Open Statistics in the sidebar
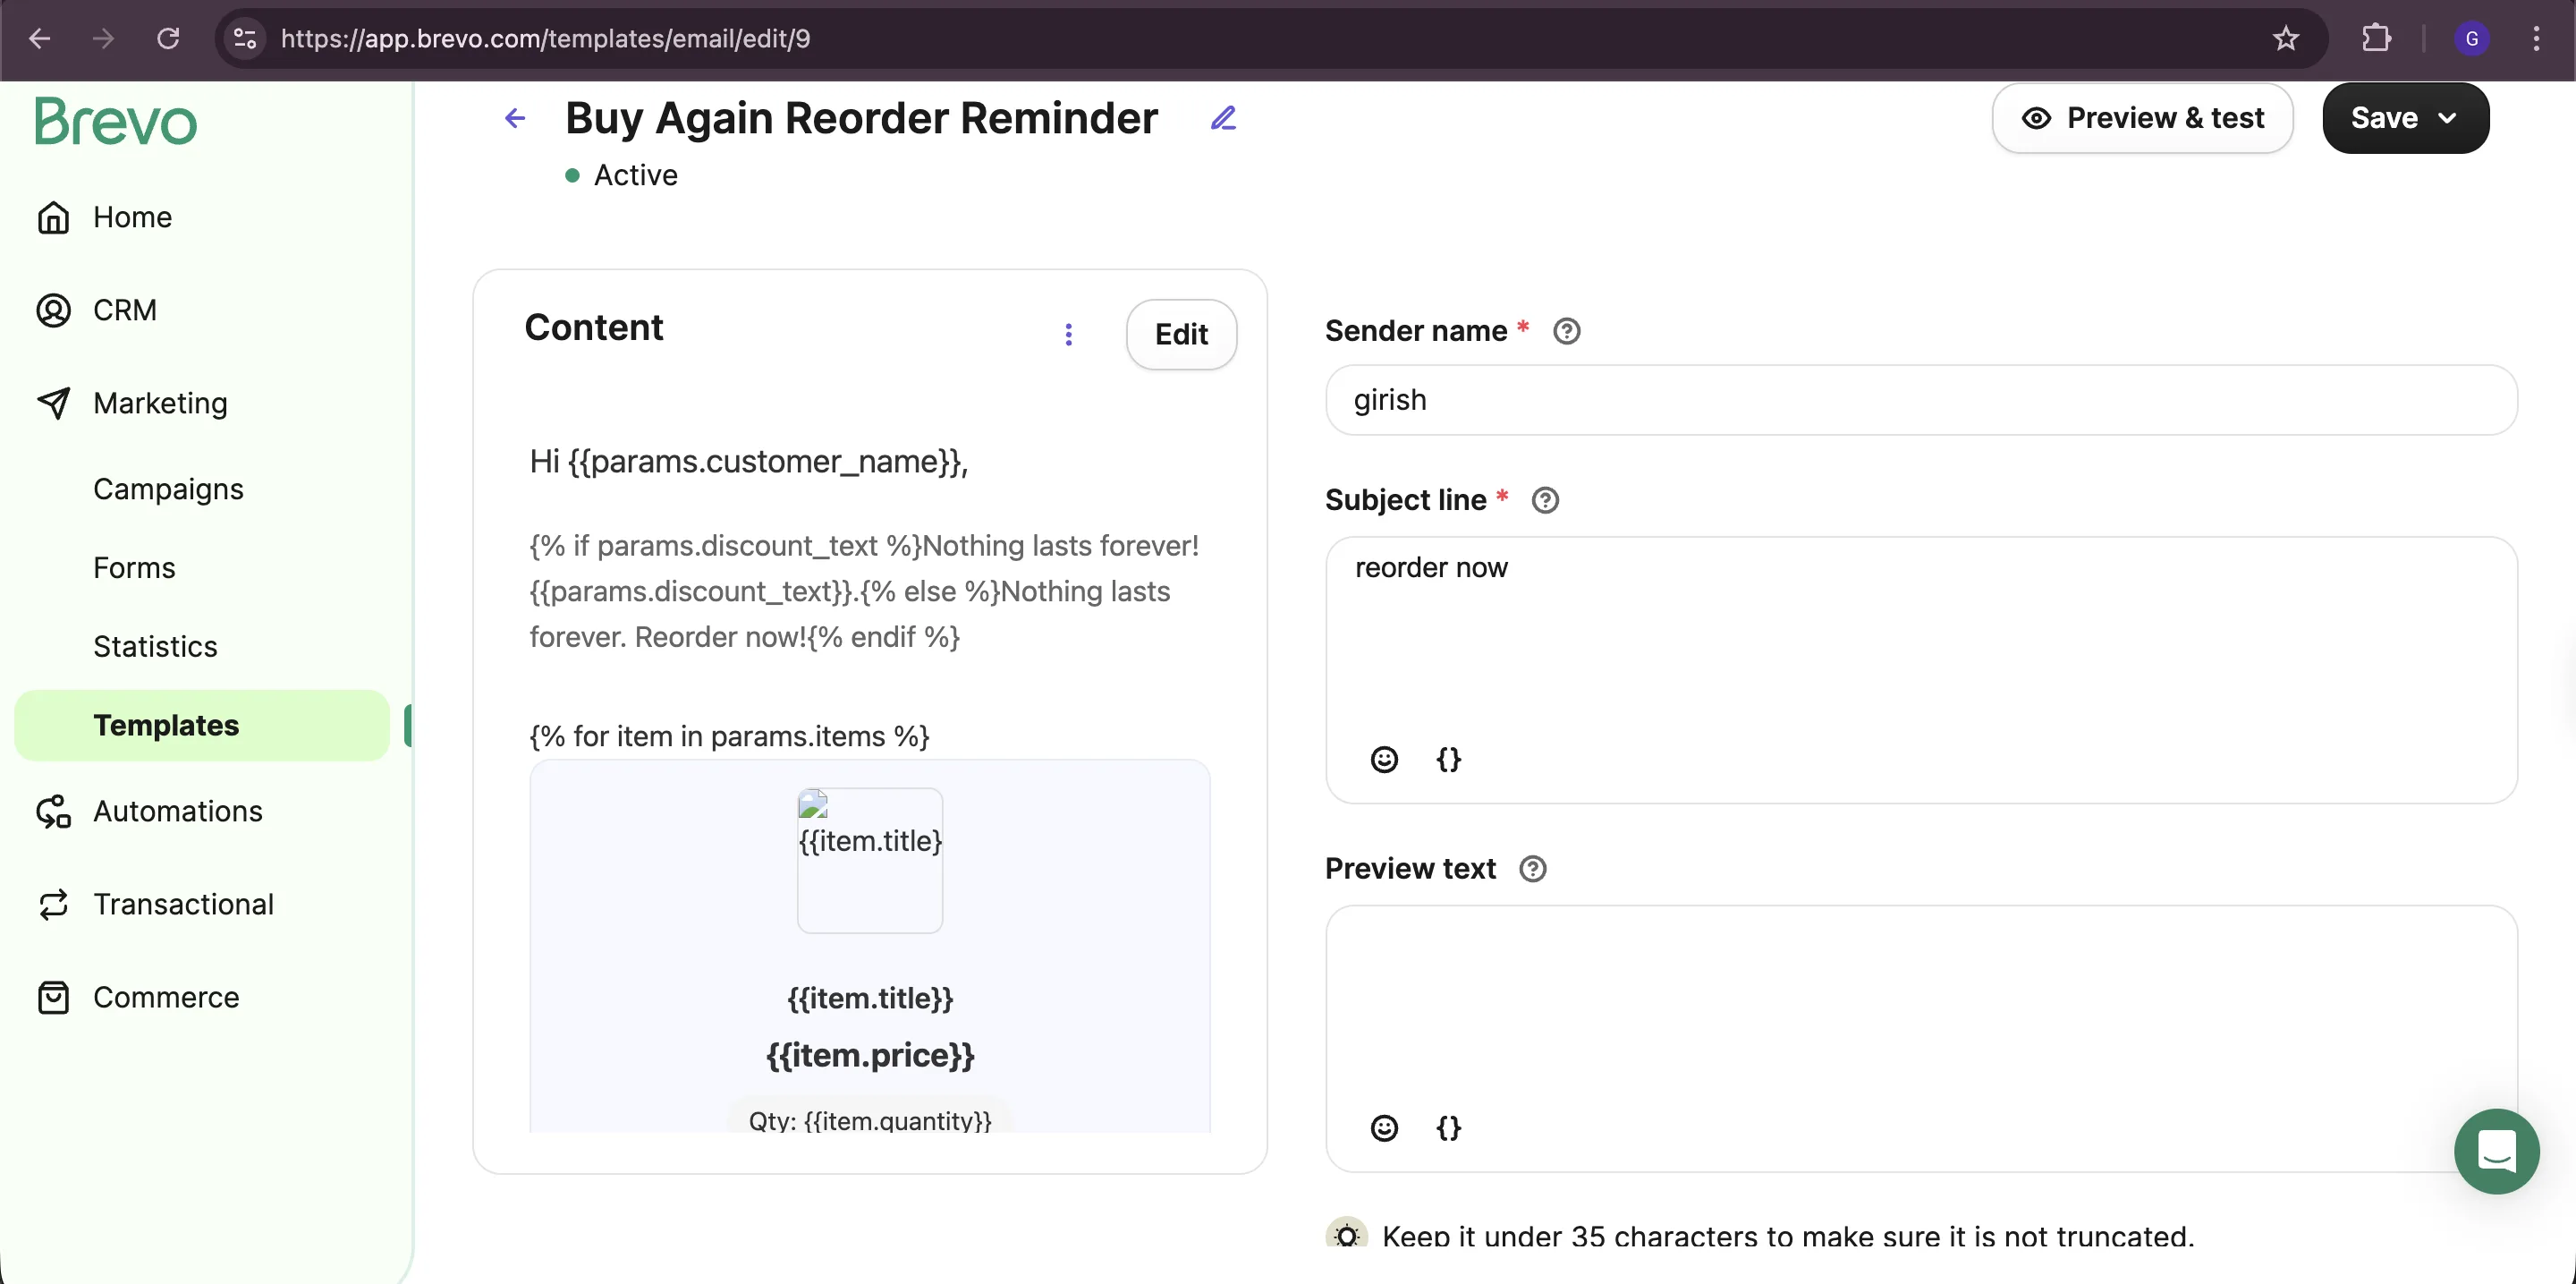 tap(155, 646)
